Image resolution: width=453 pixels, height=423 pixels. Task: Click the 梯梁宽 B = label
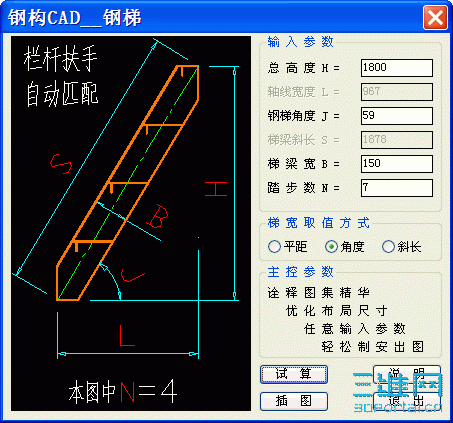coord(304,164)
